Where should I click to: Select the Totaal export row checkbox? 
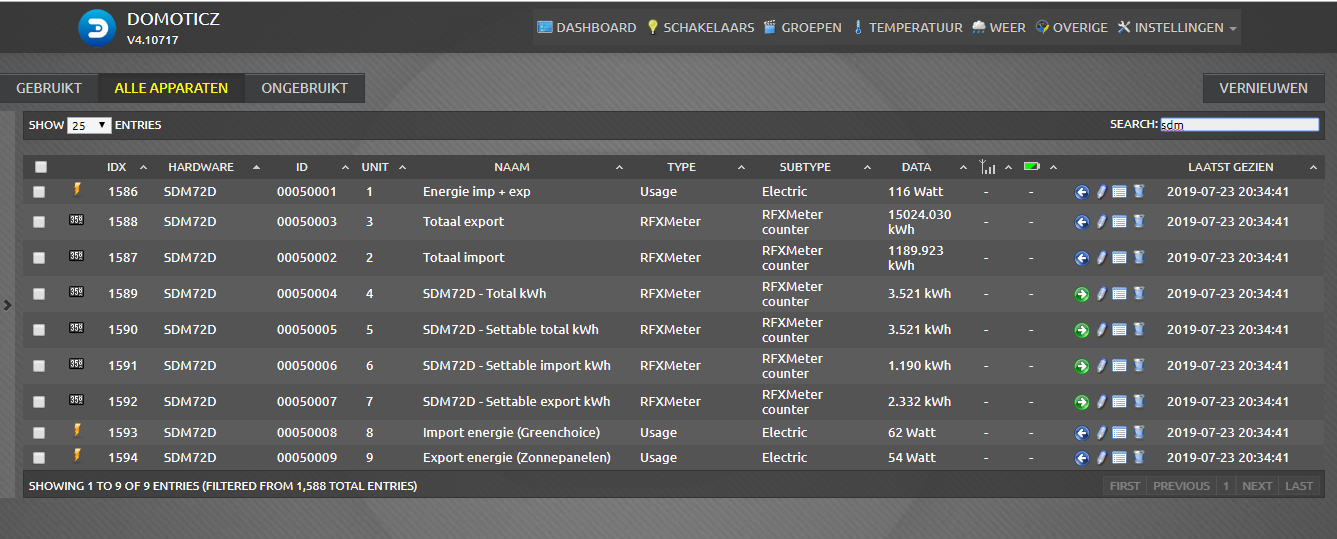pyautogui.click(x=39, y=222)
